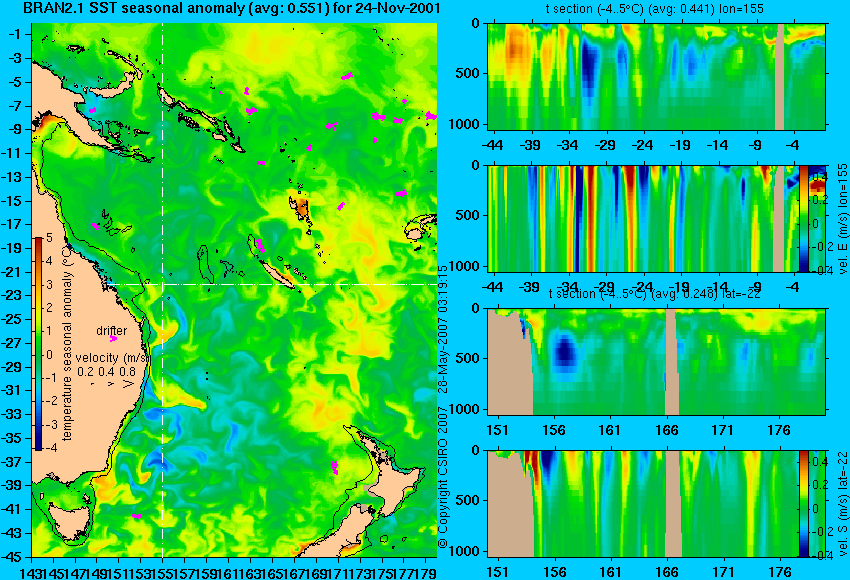Image resolution: width=850 pixels, height=580 pixels.
Task: Click the '176' label under the lat=-22 velocity section
Action: [x=780, y=572]
